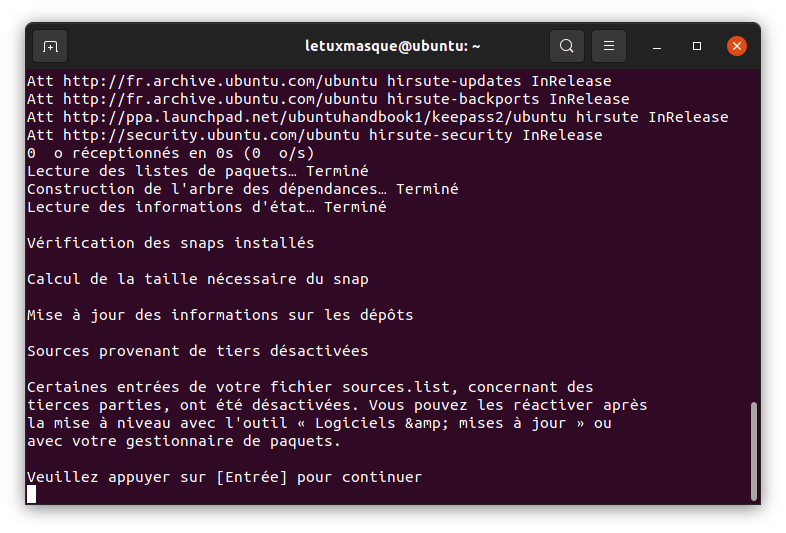Click the hirsute-backports archive URL
The width and height of the screenshot is (786, 533).
coord(220,99)
